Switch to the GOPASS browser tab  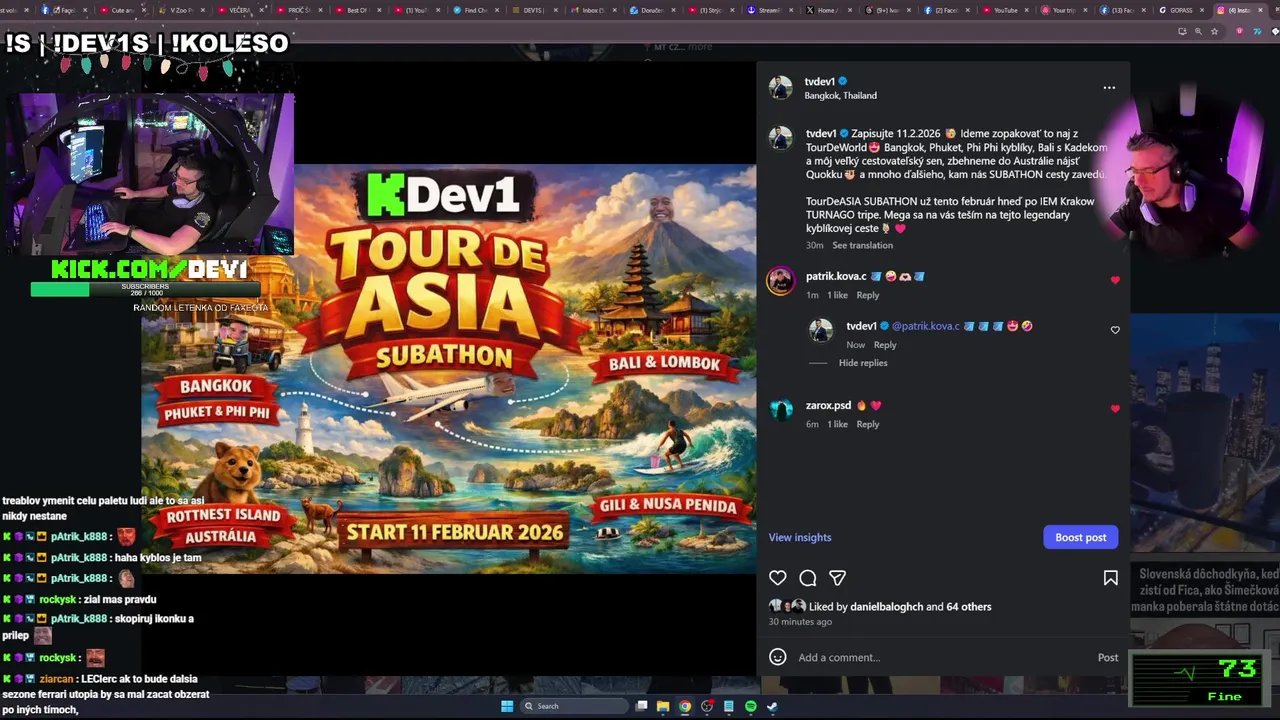tap(1180, 10)
